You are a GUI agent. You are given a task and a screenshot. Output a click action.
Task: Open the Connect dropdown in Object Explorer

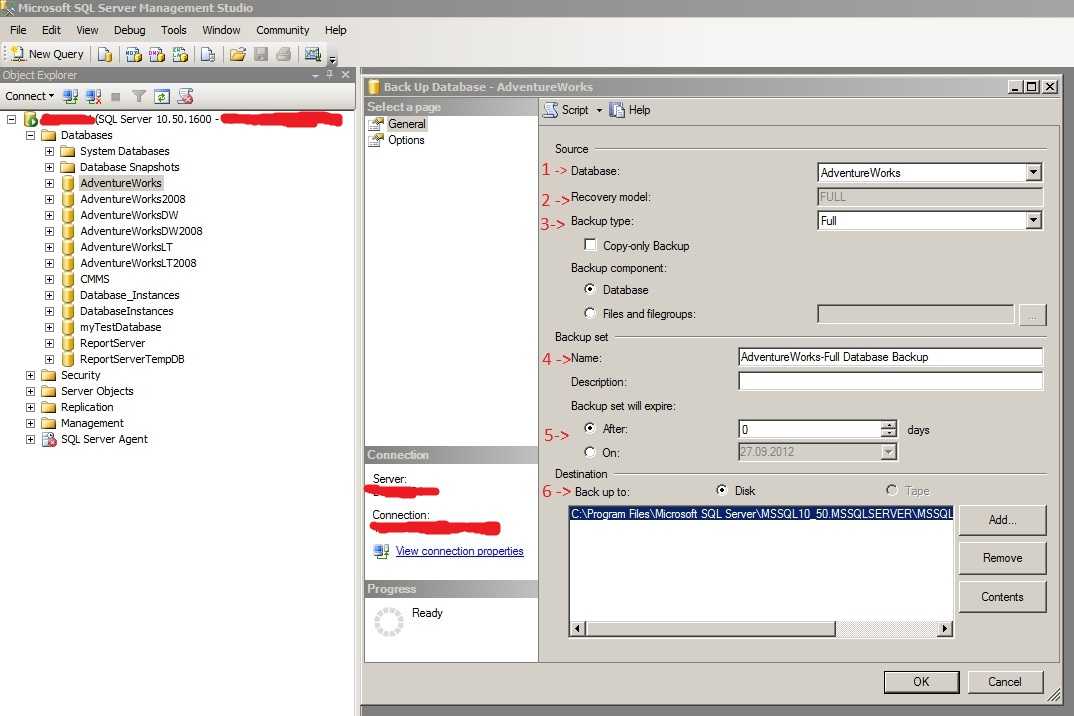[x=29, y=96]
